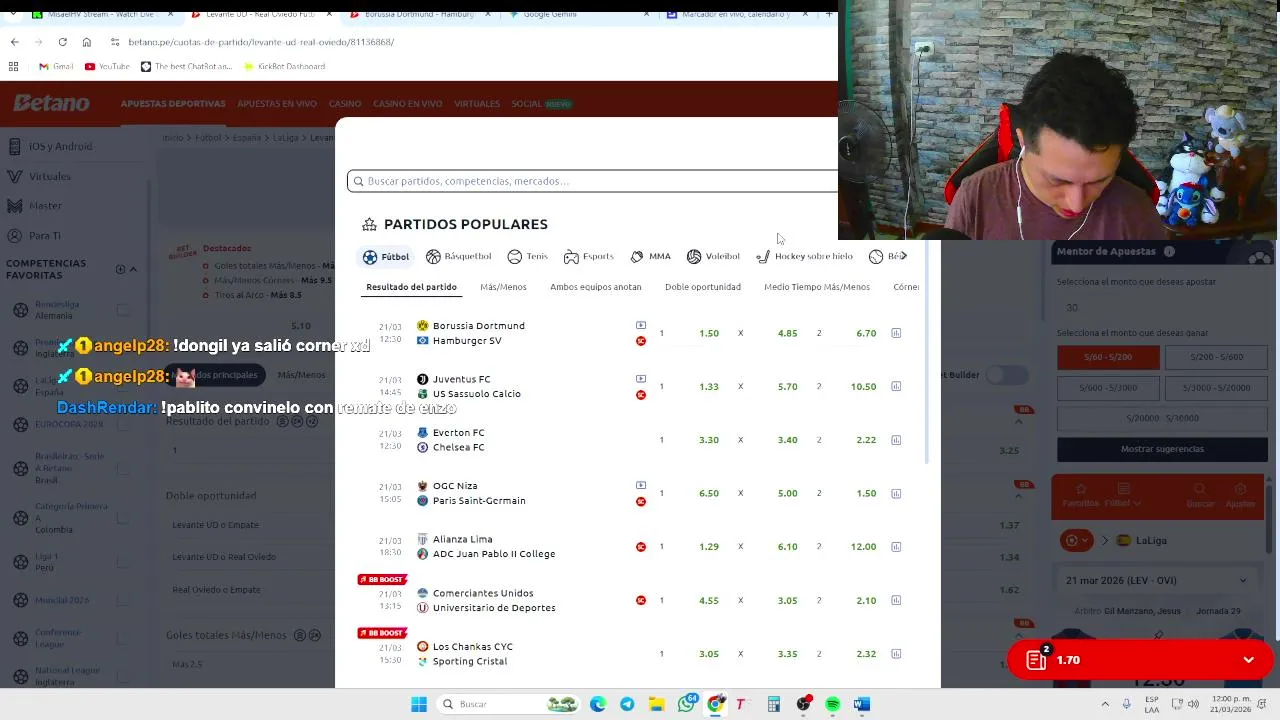Reload the page in browser toolbar

coord(62,42)
